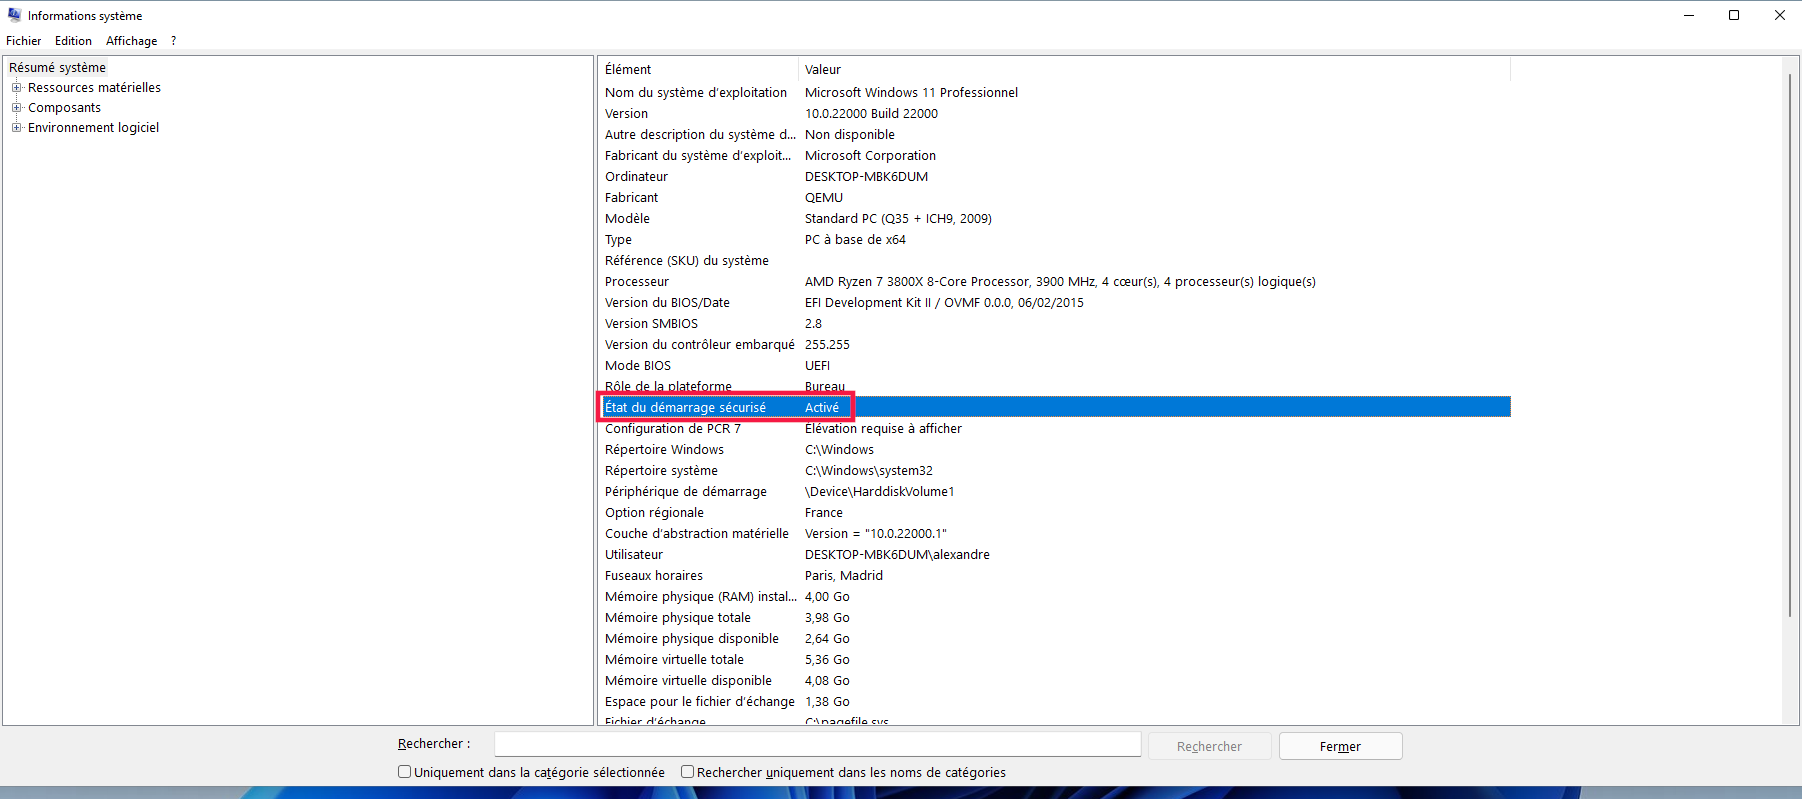Open the Affichage menu

coord(131,41)
